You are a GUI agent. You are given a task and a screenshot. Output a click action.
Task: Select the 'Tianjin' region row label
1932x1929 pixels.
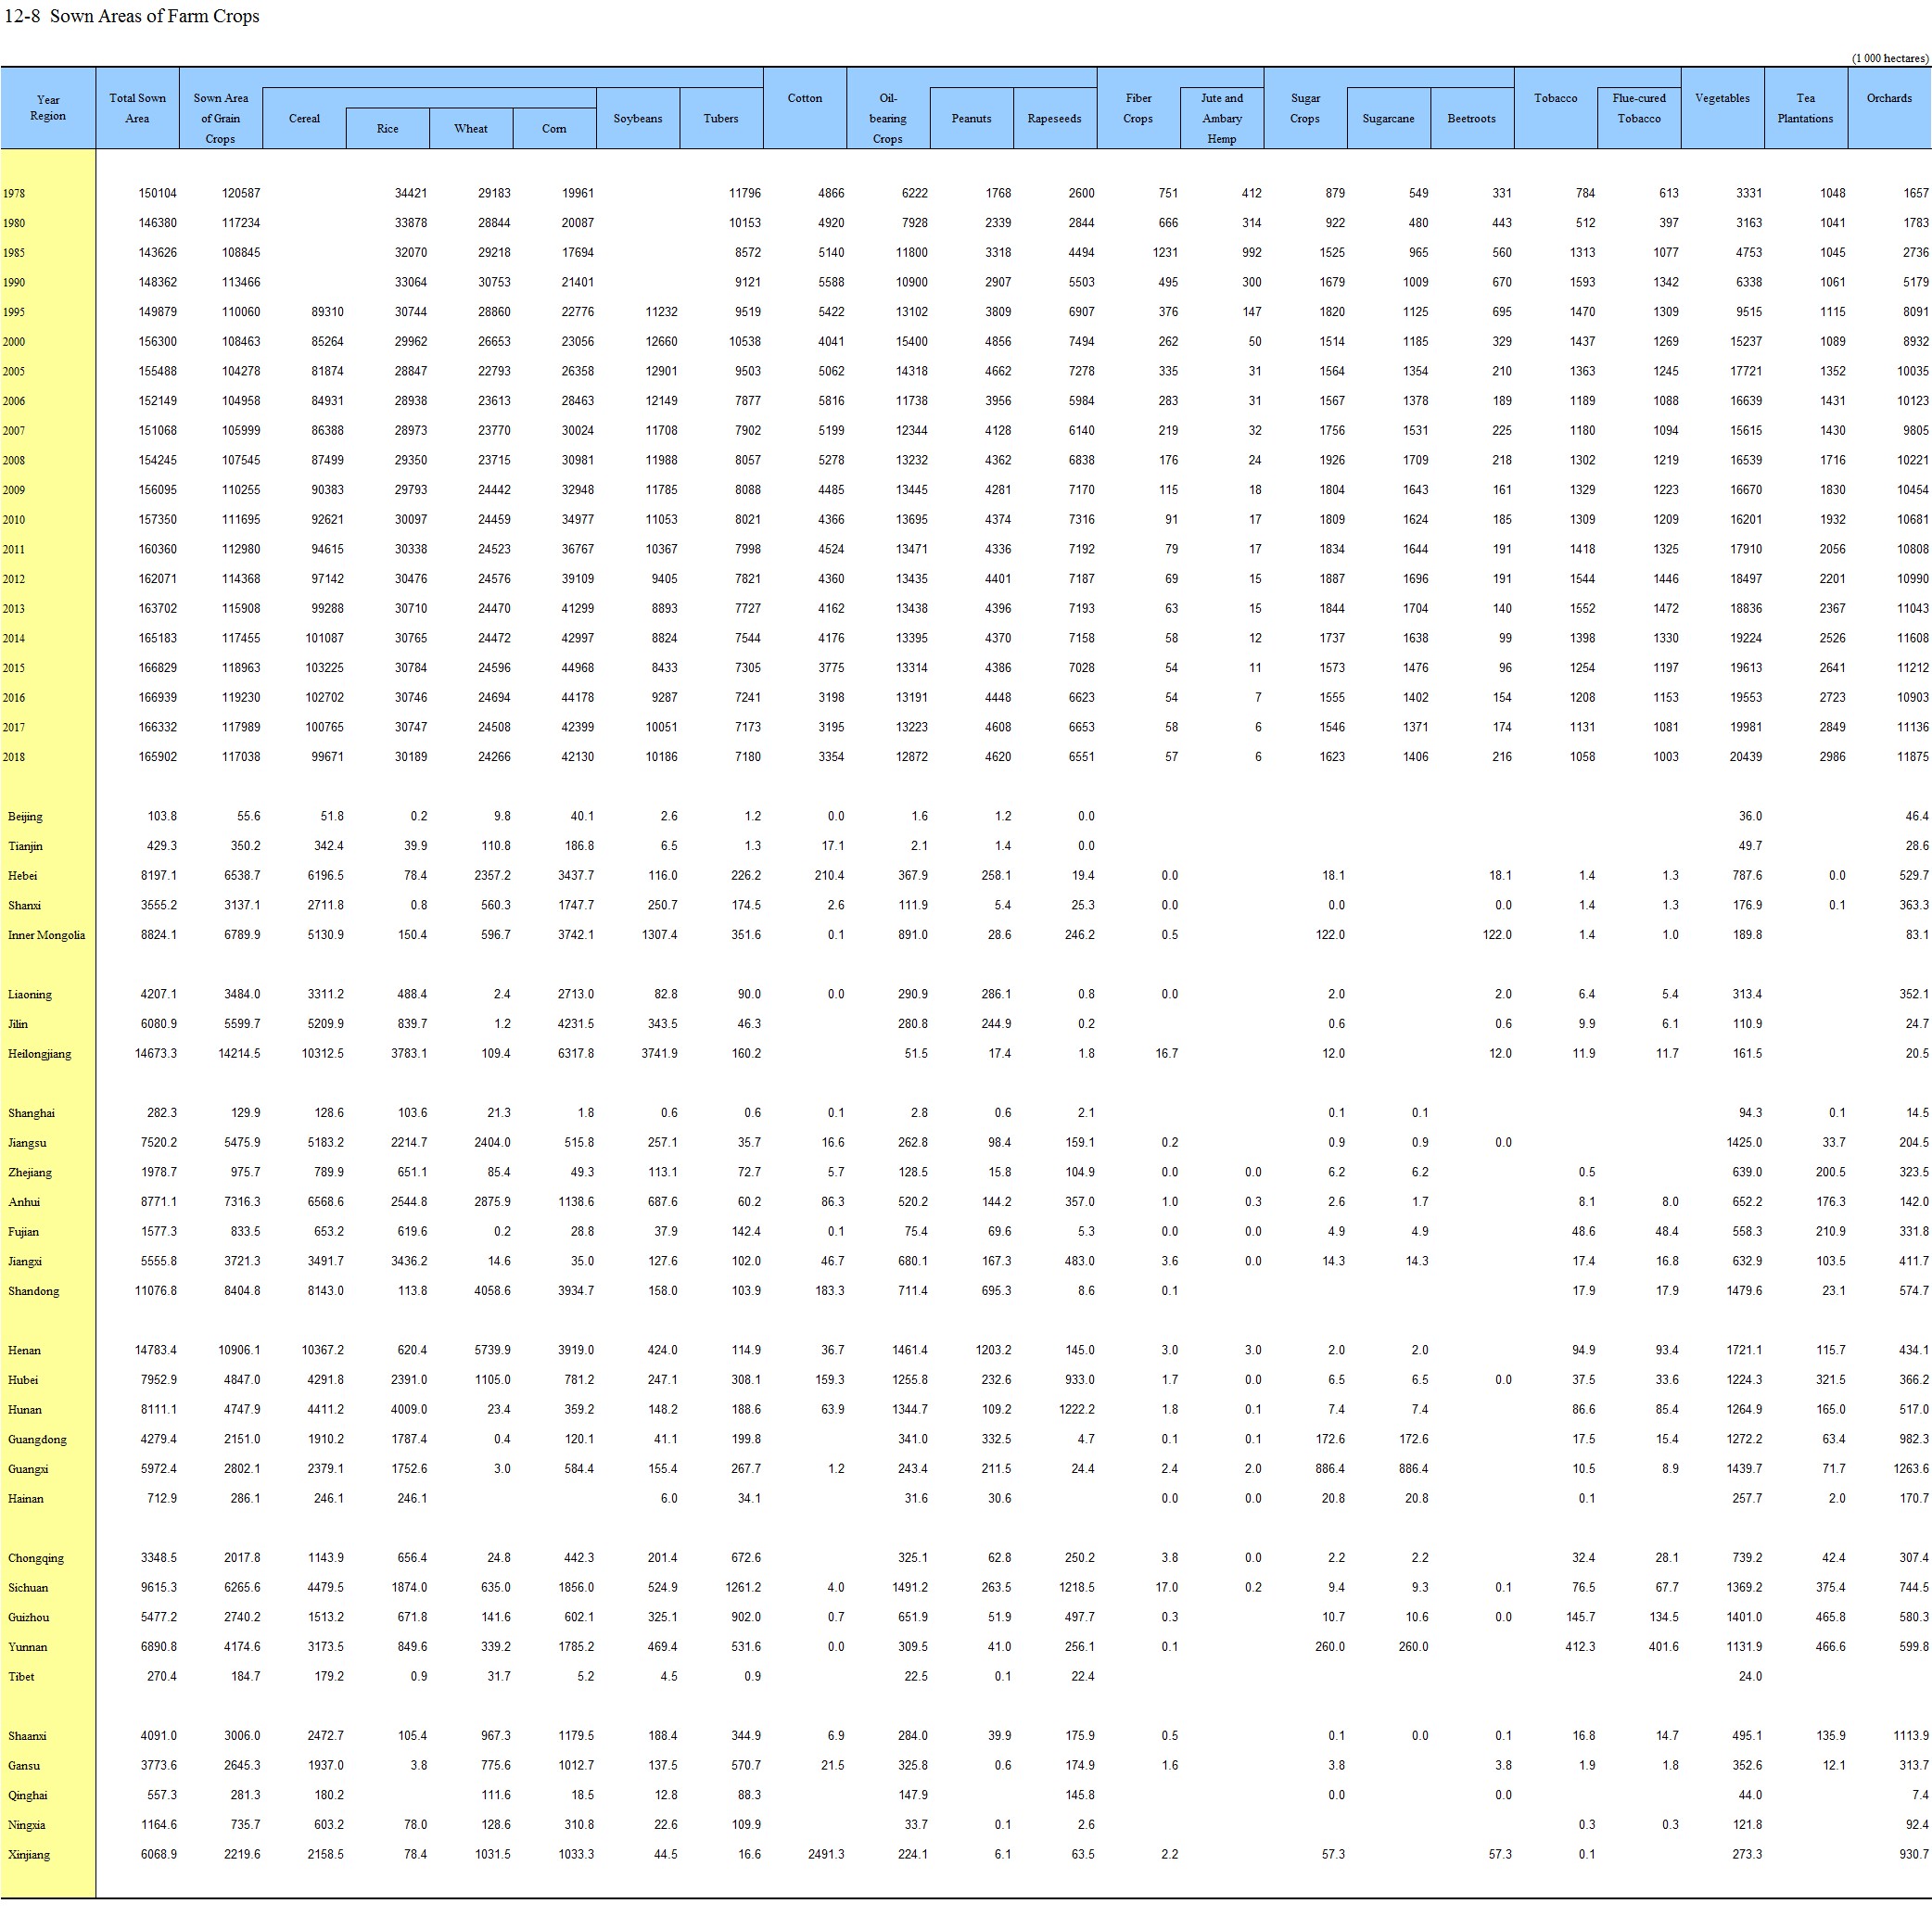(x=26, y=846)
